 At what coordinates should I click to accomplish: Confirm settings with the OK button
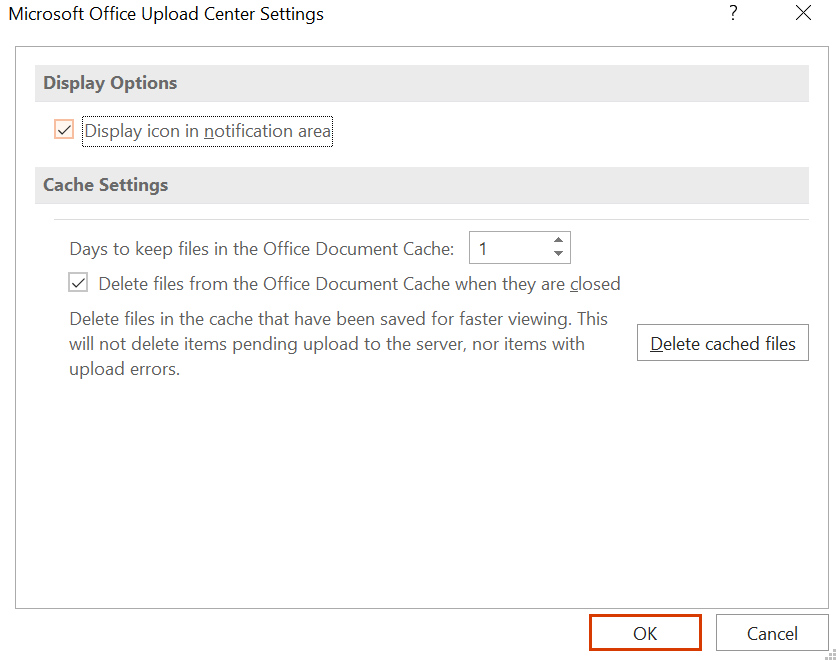pos(645,633)
